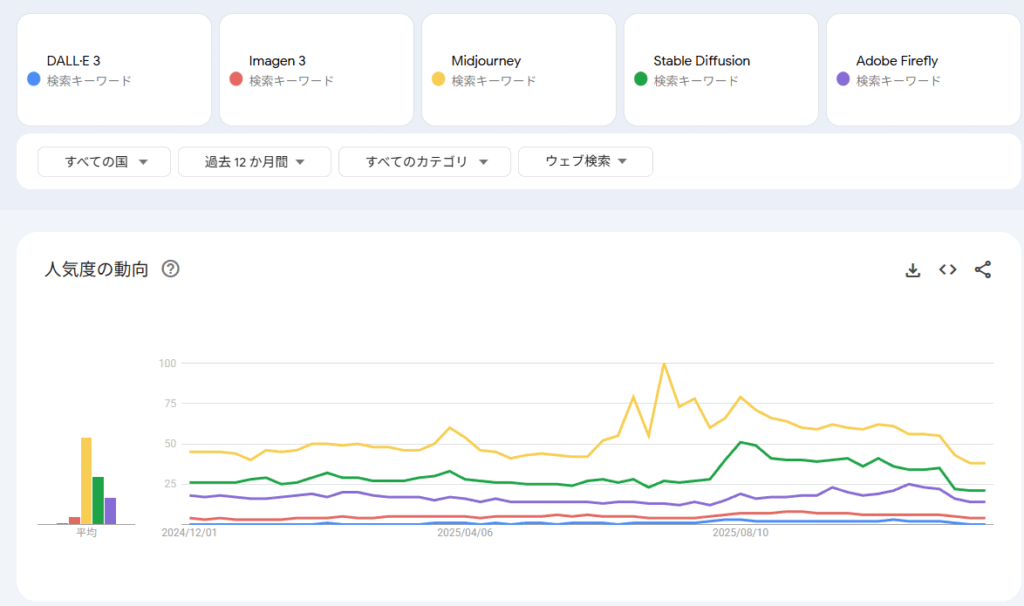Expand the すべてのカテゴリ category dropdown
Viewport: 1024px width, 606px height.
point(425,162)
